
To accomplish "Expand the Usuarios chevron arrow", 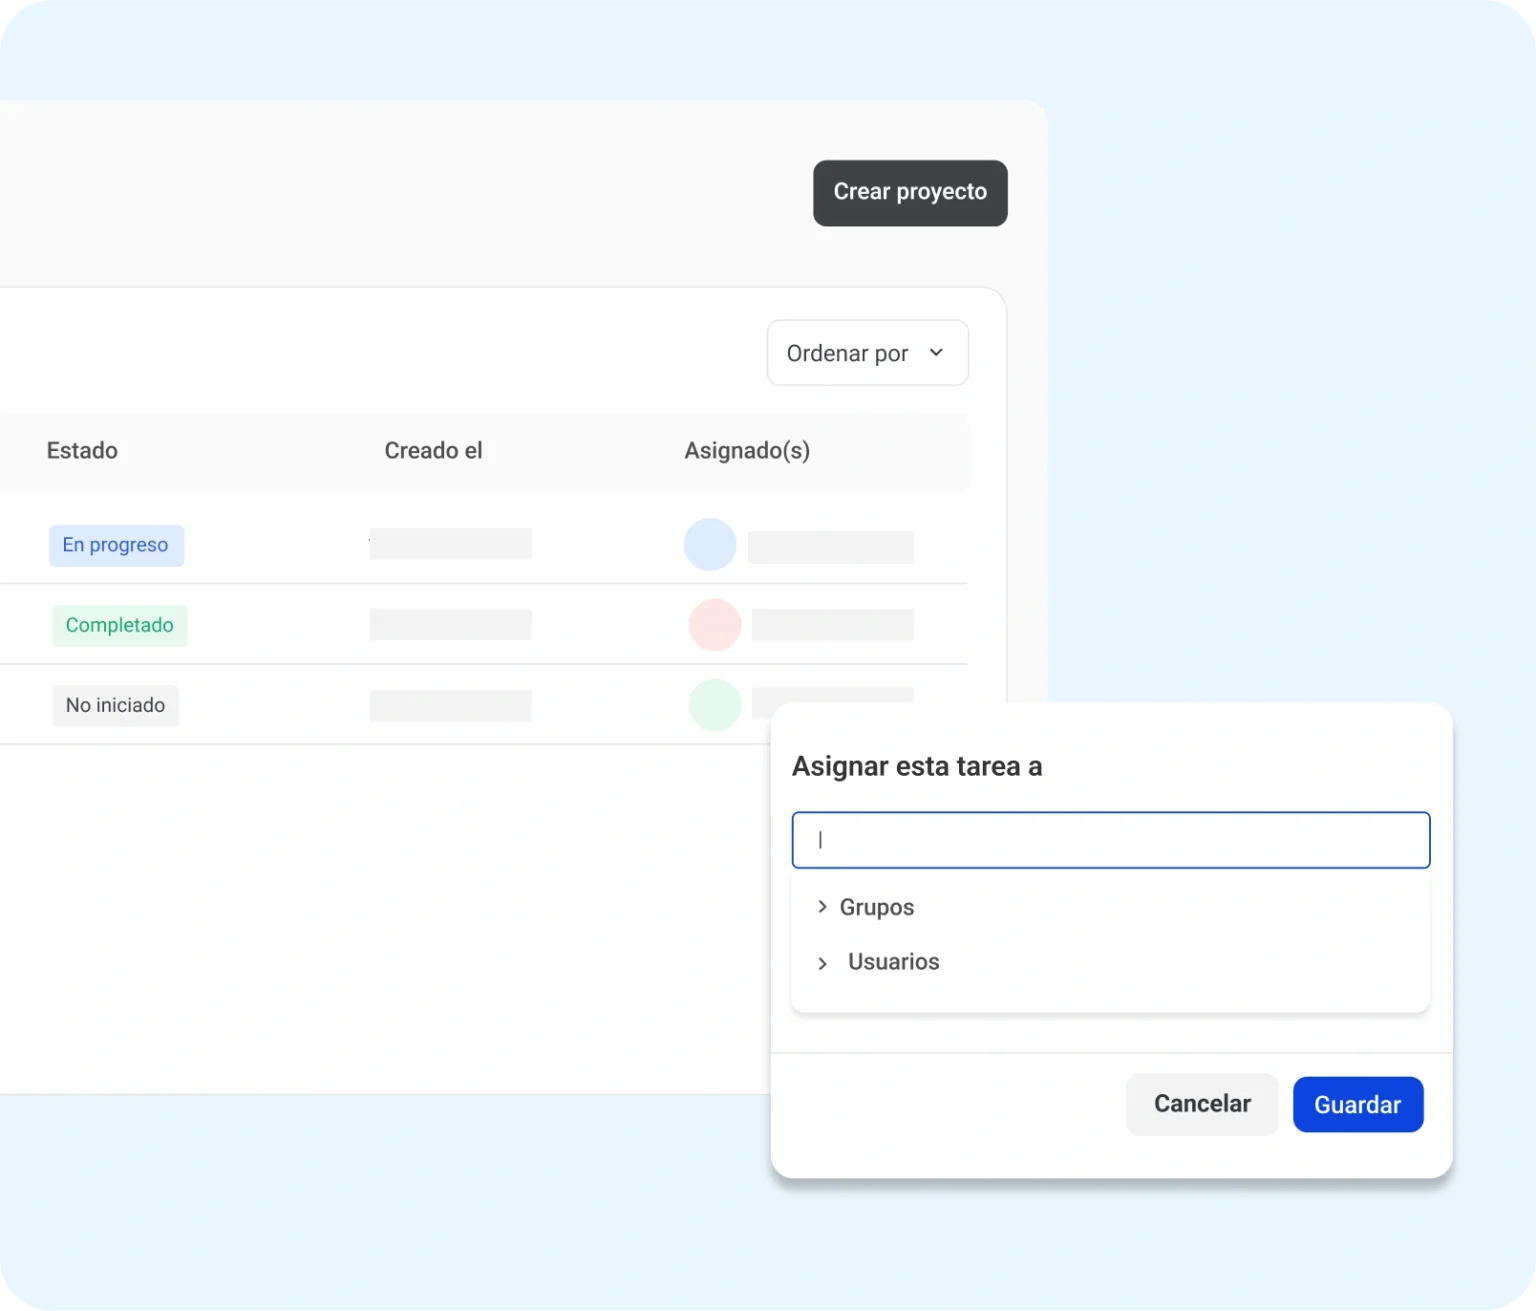I will pyautogui.click(x=822, y=963).
